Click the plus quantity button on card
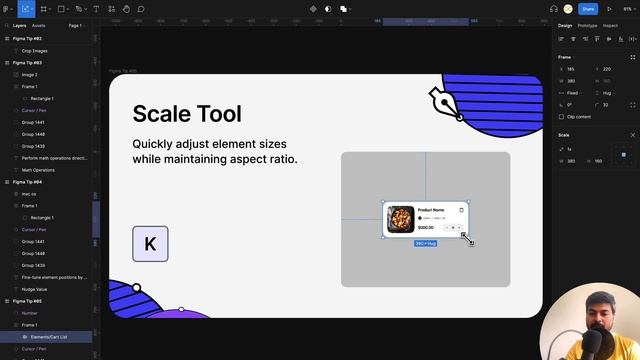This screenshot has height=360, width=640. tap(459, 228)
